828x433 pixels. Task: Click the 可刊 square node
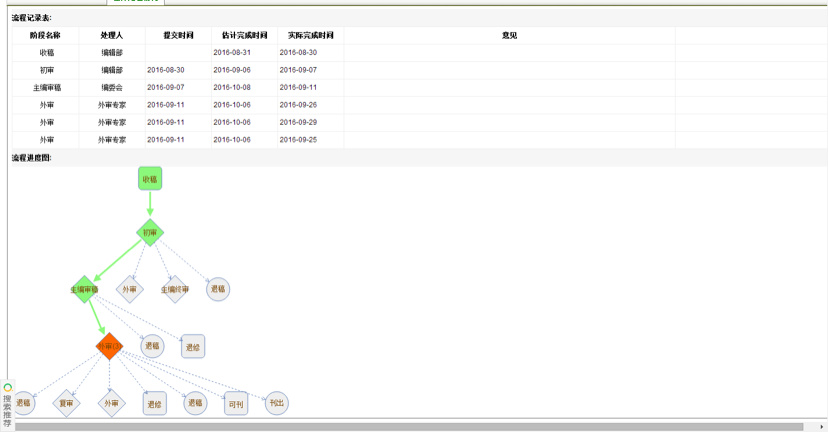coord(236,404)
